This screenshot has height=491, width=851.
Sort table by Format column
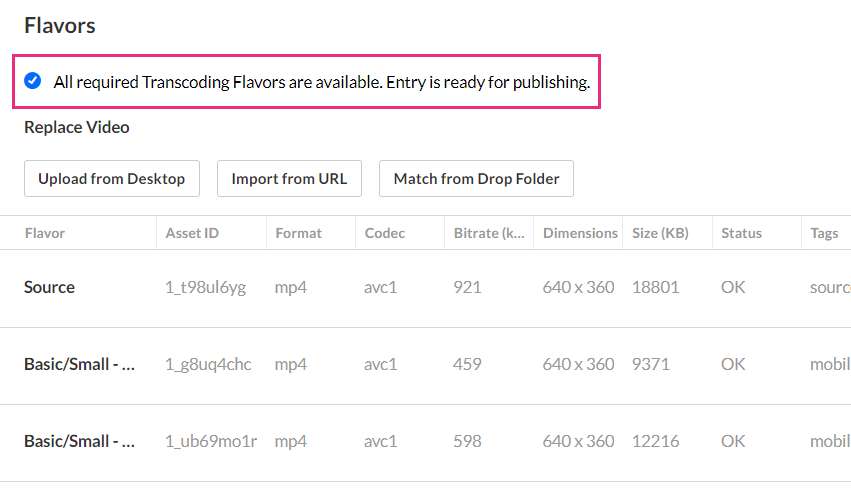(299, 233)
